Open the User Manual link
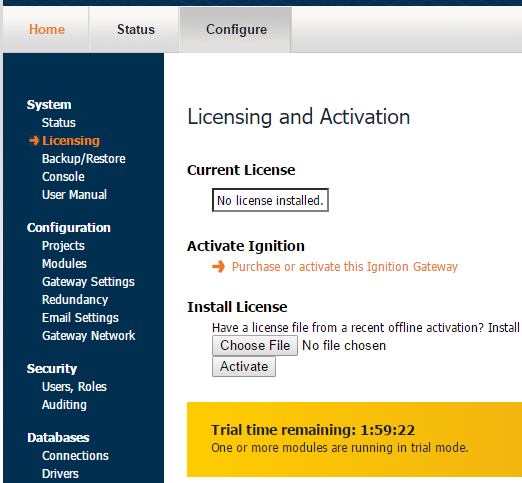 74,195
